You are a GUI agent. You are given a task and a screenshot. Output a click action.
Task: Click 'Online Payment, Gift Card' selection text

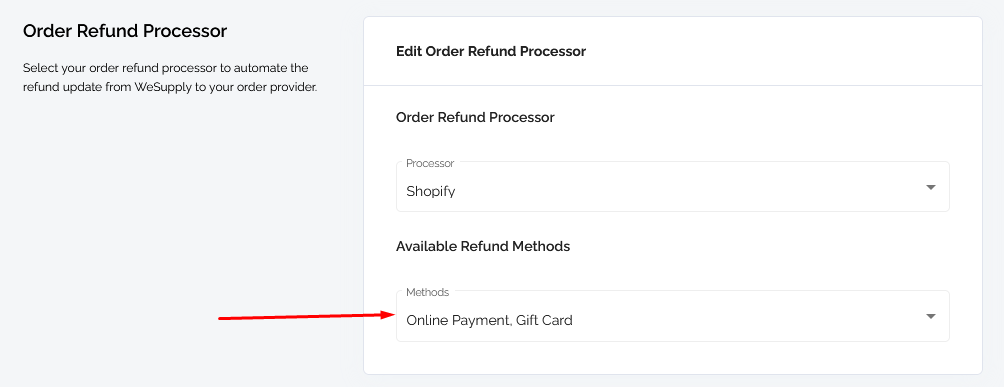[x=489, y=320]
